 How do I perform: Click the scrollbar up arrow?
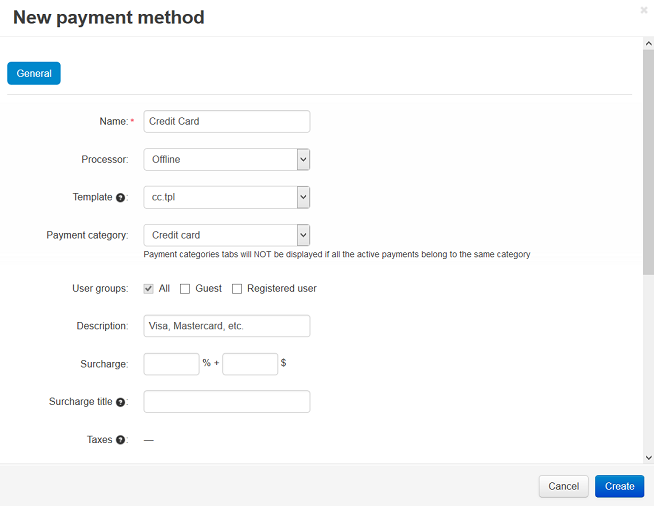tap(649, 43)
